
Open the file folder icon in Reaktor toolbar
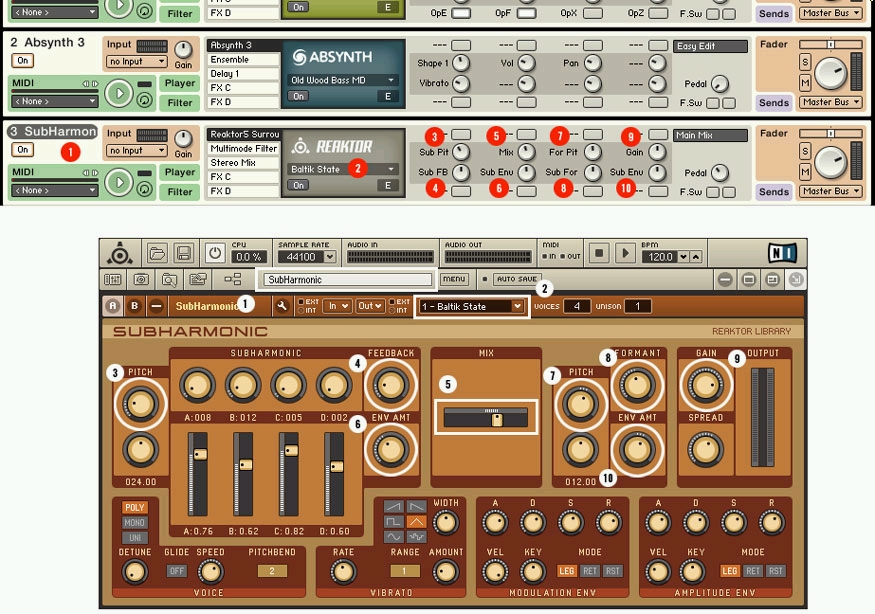tap(157, 254)
